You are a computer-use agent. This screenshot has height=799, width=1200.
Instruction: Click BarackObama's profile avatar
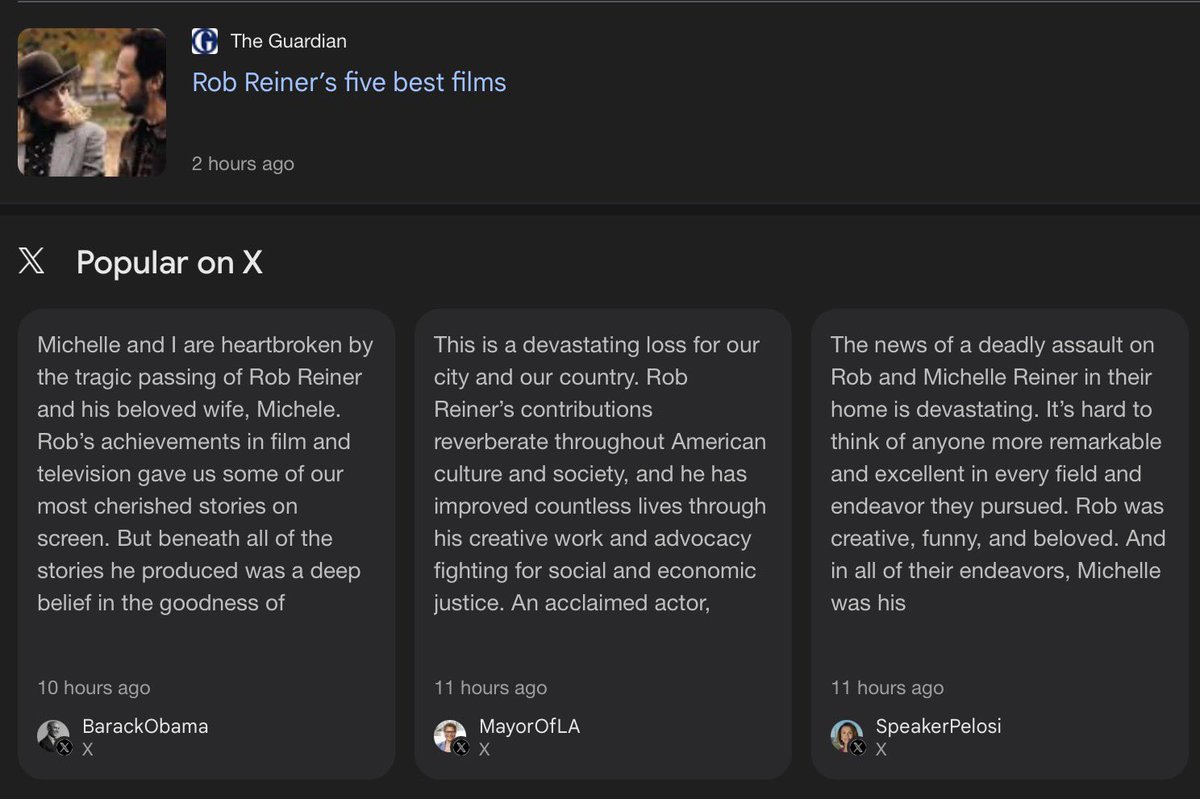(54, 736)
